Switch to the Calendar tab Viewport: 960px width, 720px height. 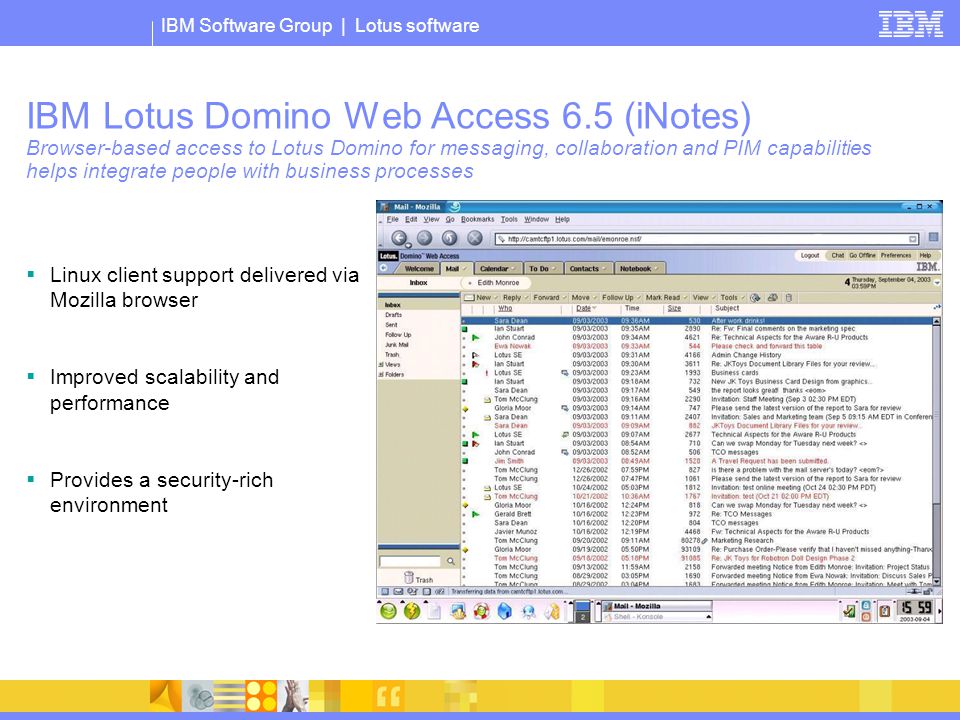click(497, 268)
